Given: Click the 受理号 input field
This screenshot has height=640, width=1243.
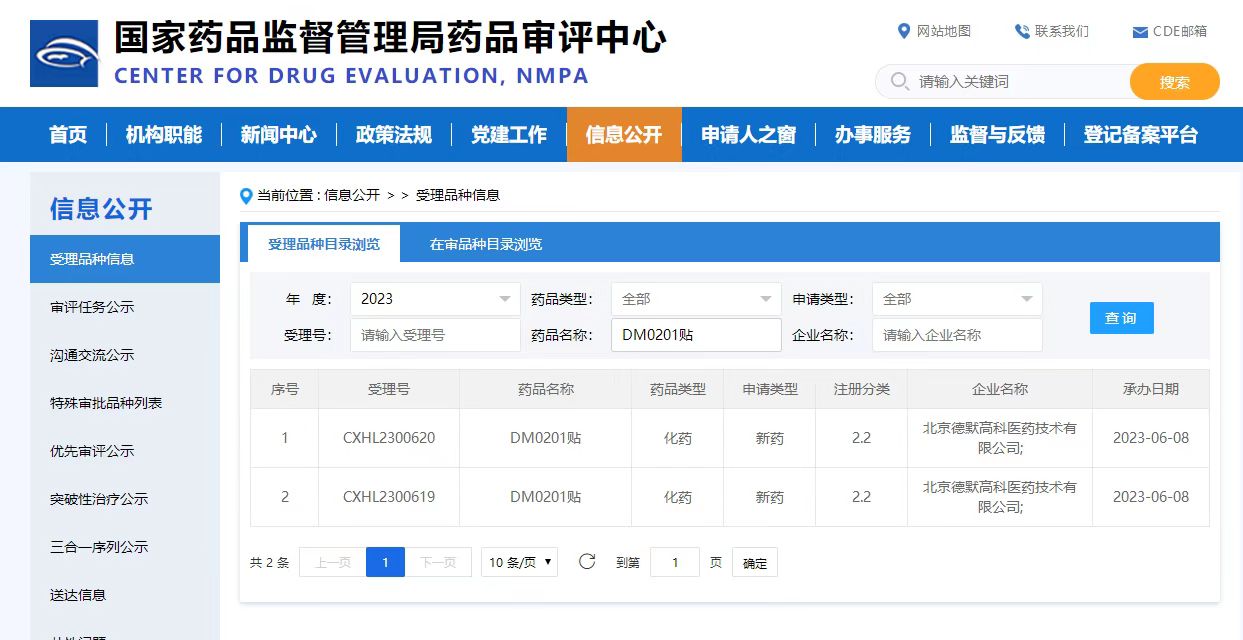Looking at the screenshot, I should coord(434,335).
